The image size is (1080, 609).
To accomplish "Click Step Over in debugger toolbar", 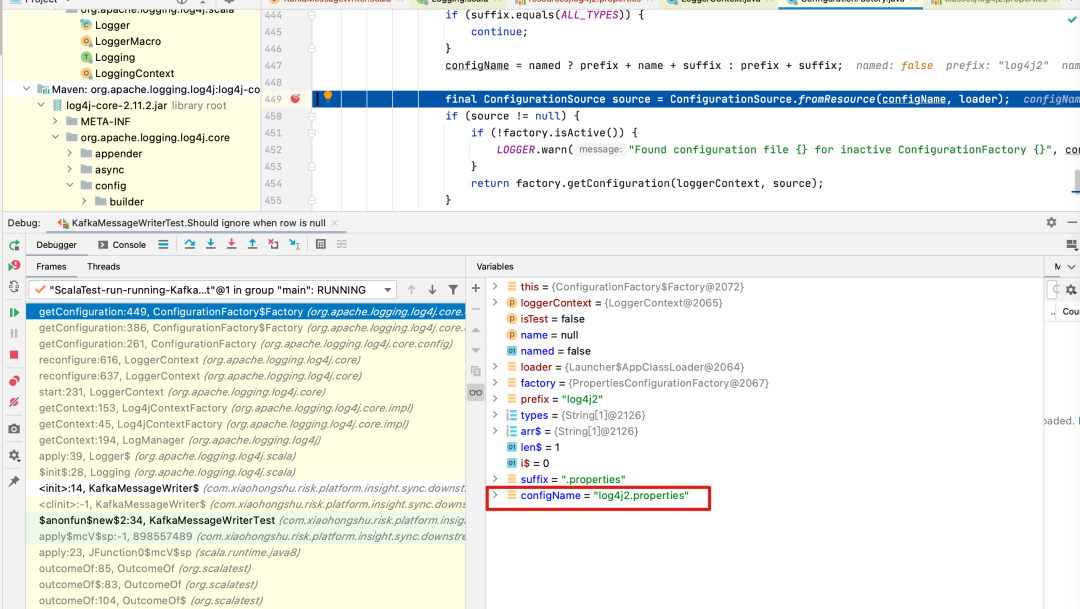I will [189, 244].
